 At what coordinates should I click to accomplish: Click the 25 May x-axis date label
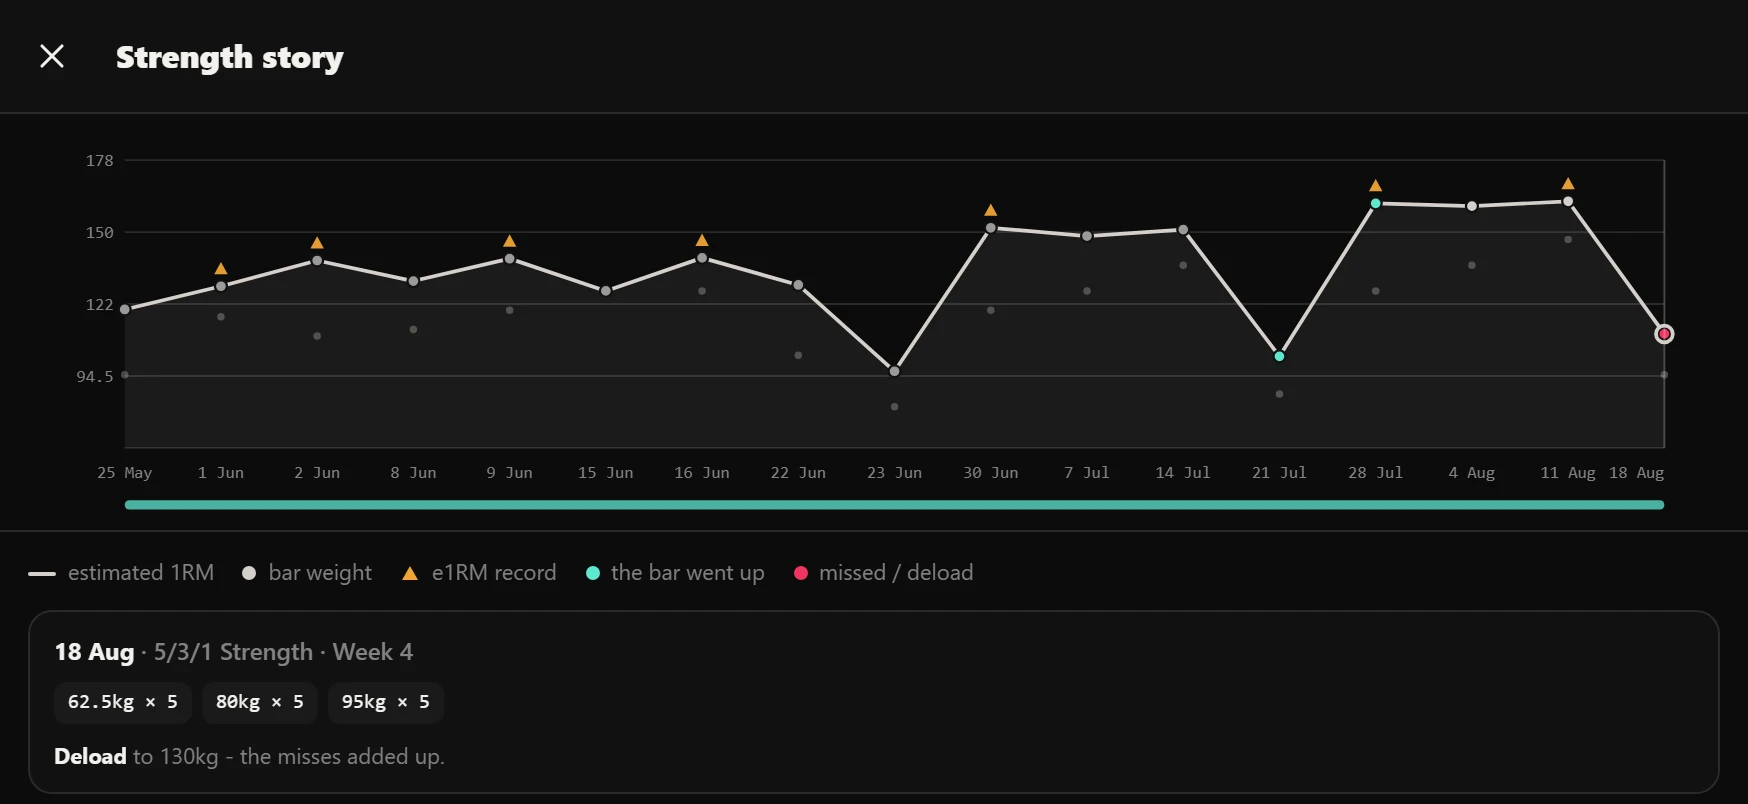(x=125, y=472)
